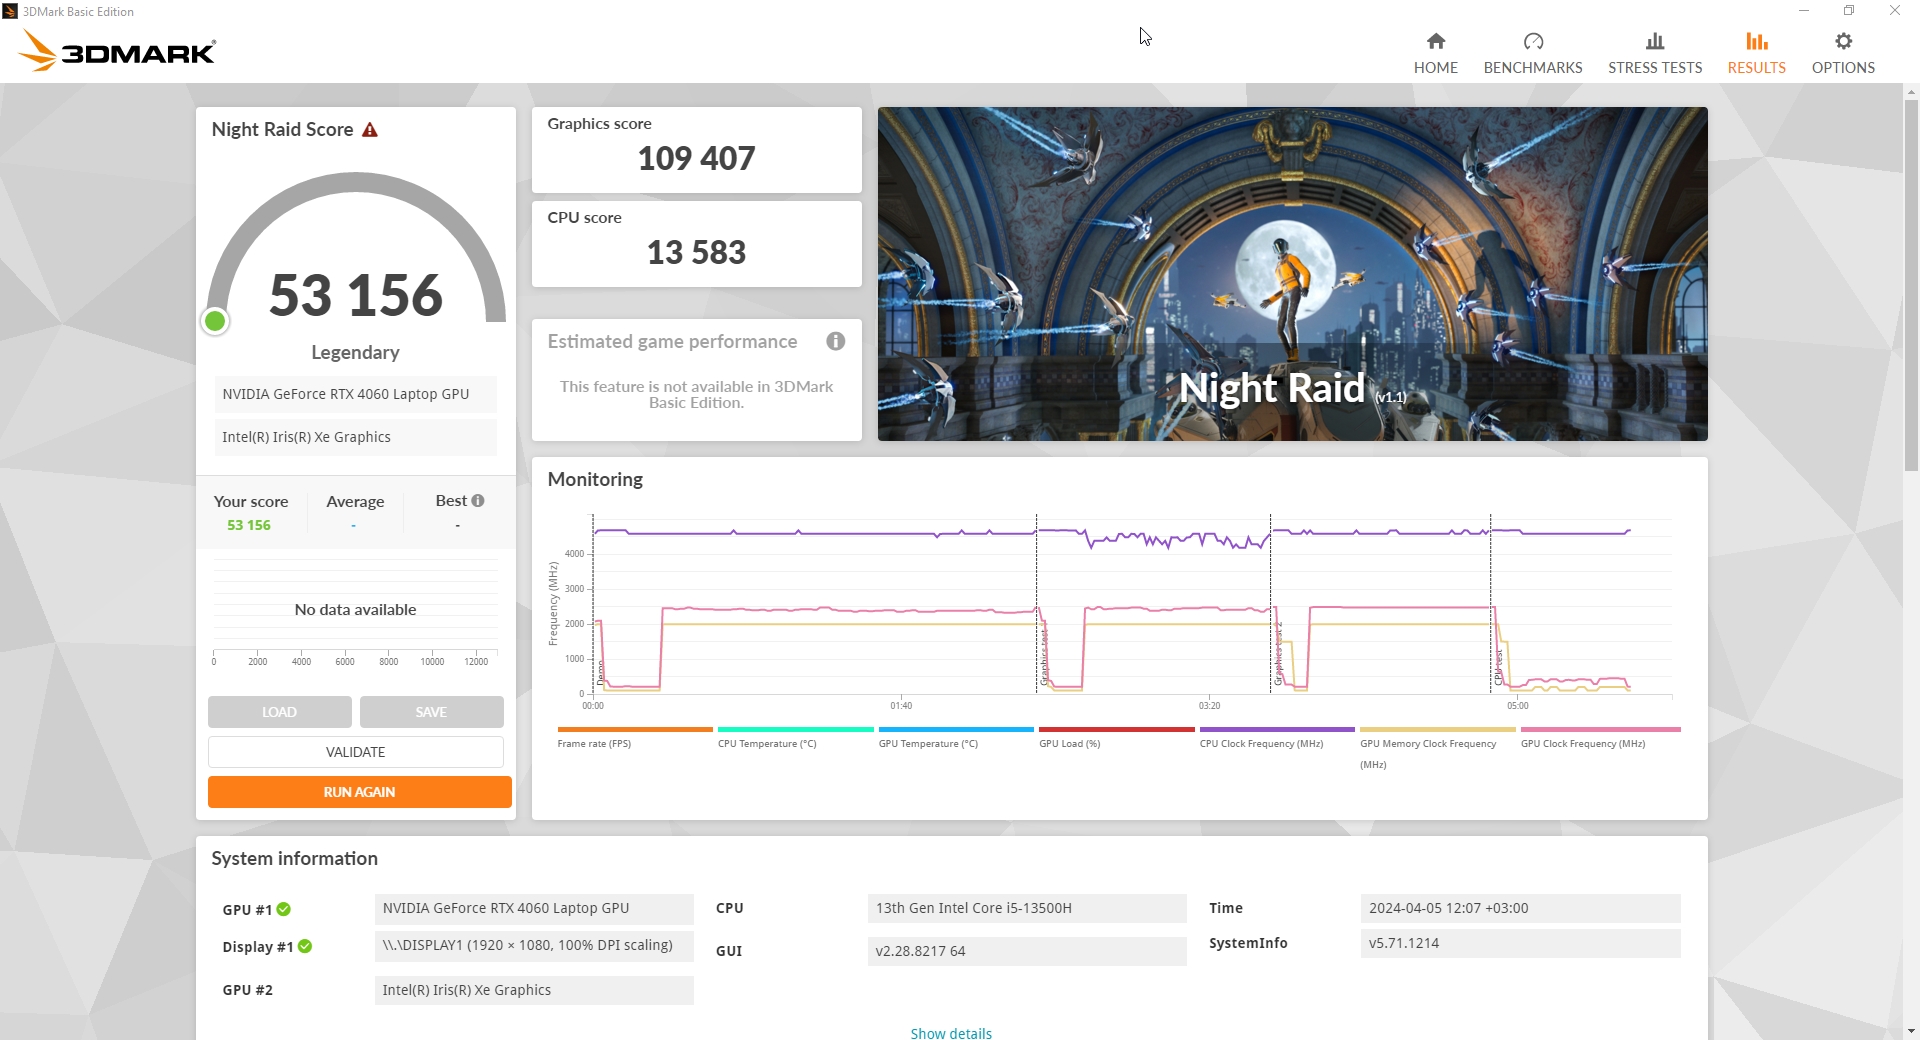The width and height of the screenshot is (1920, 1040).
Task: Toggle the GPU Load (%) legend item
Action: [x=1117, y=737]
